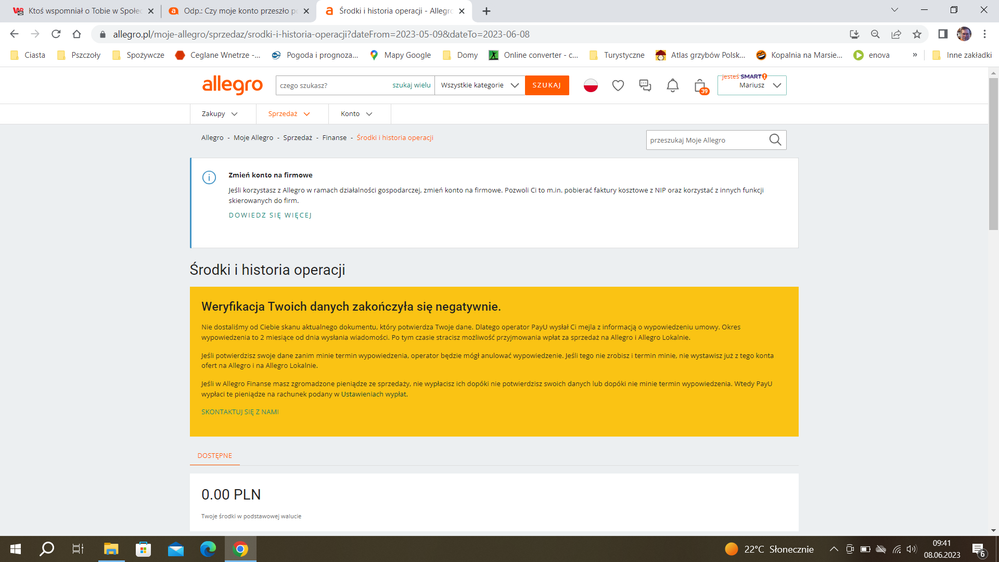This screenshot has width=999, height=562.
Task: Go to Finanse breadcrumb
Action: coord(334,138)
